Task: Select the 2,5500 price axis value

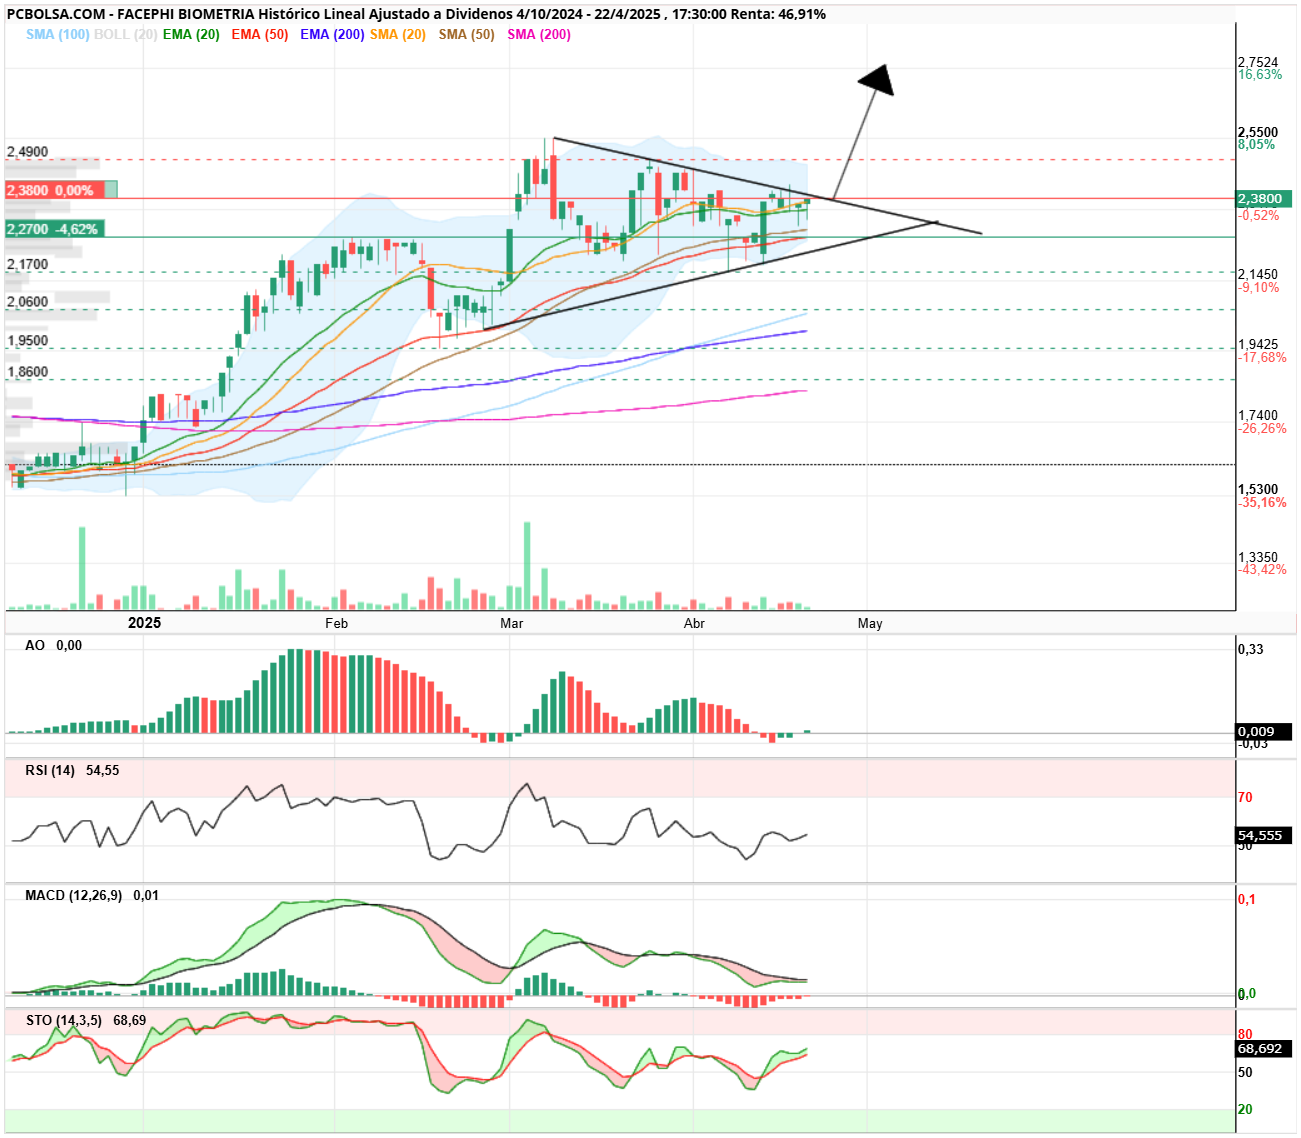Action: click(1258, 132)
